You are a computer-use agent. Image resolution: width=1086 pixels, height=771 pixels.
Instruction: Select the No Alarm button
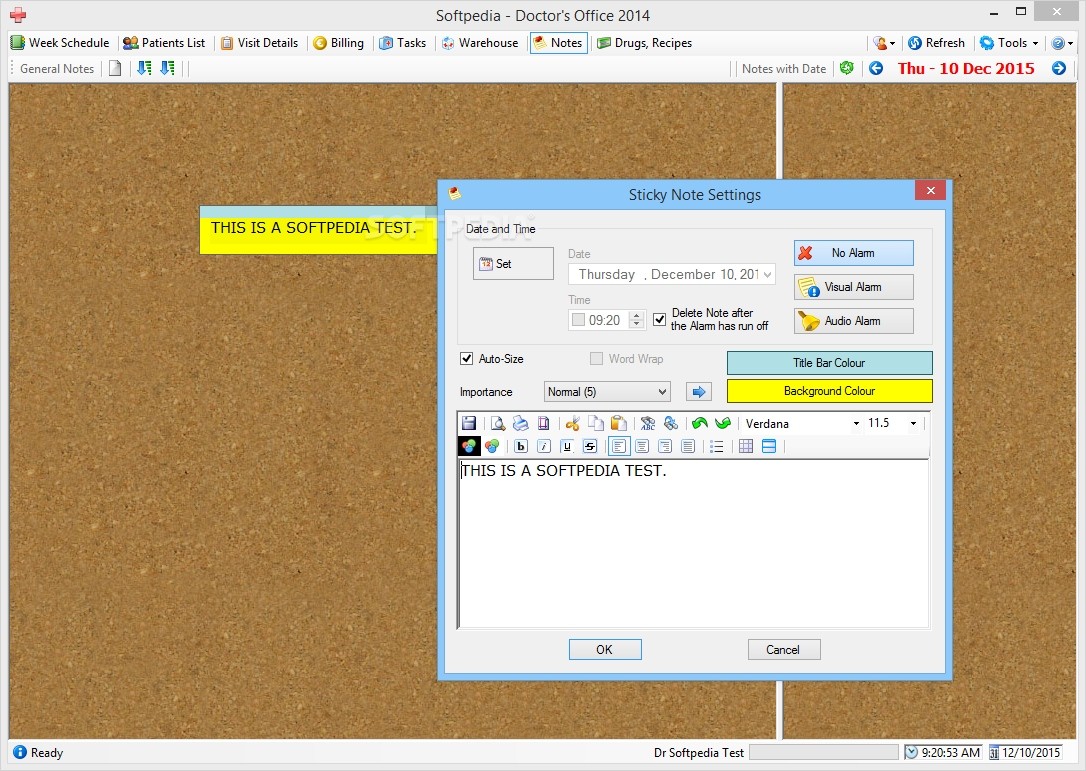853,253
